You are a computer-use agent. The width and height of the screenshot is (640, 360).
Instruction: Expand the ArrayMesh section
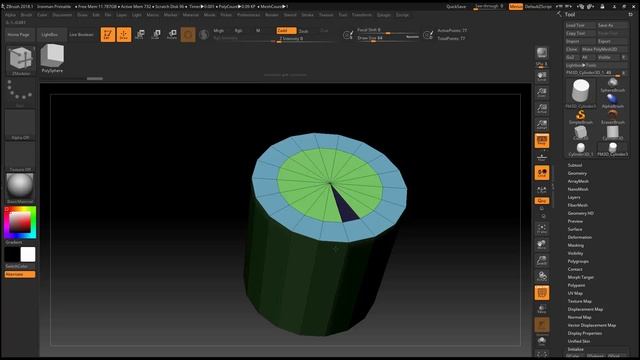click(578, 181)
